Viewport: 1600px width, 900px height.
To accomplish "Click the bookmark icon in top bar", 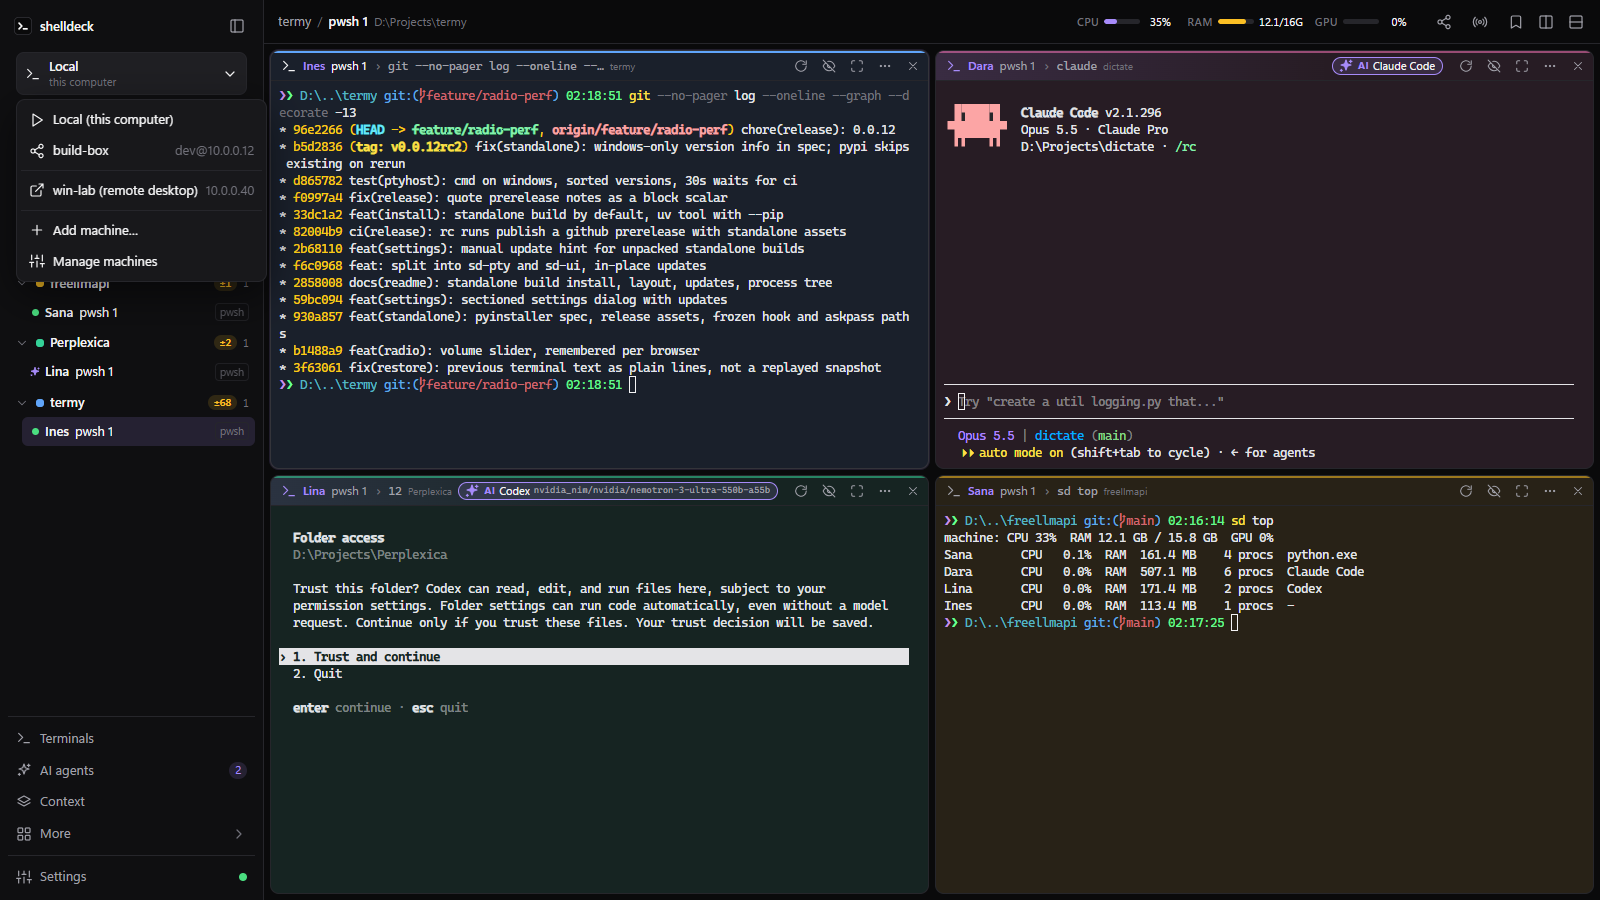I will click(1516, 22).
